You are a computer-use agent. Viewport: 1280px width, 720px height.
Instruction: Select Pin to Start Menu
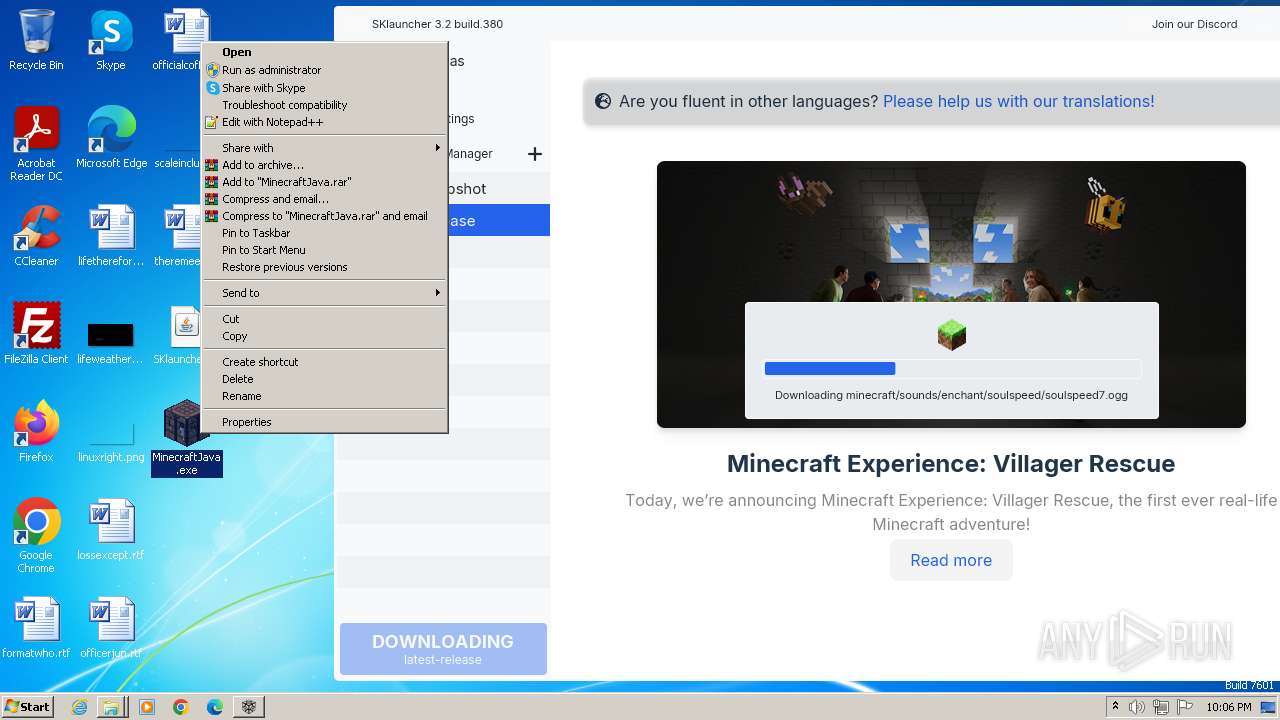click(x=325, y=250)
